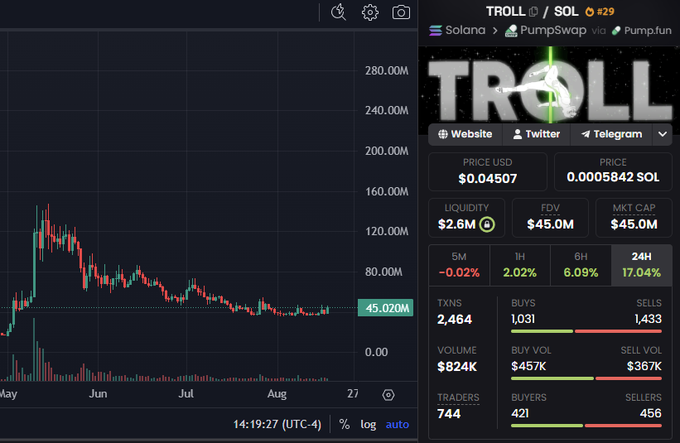
Task: Click the 45.020M price label on axis
Action: click(x=386, y=308)
